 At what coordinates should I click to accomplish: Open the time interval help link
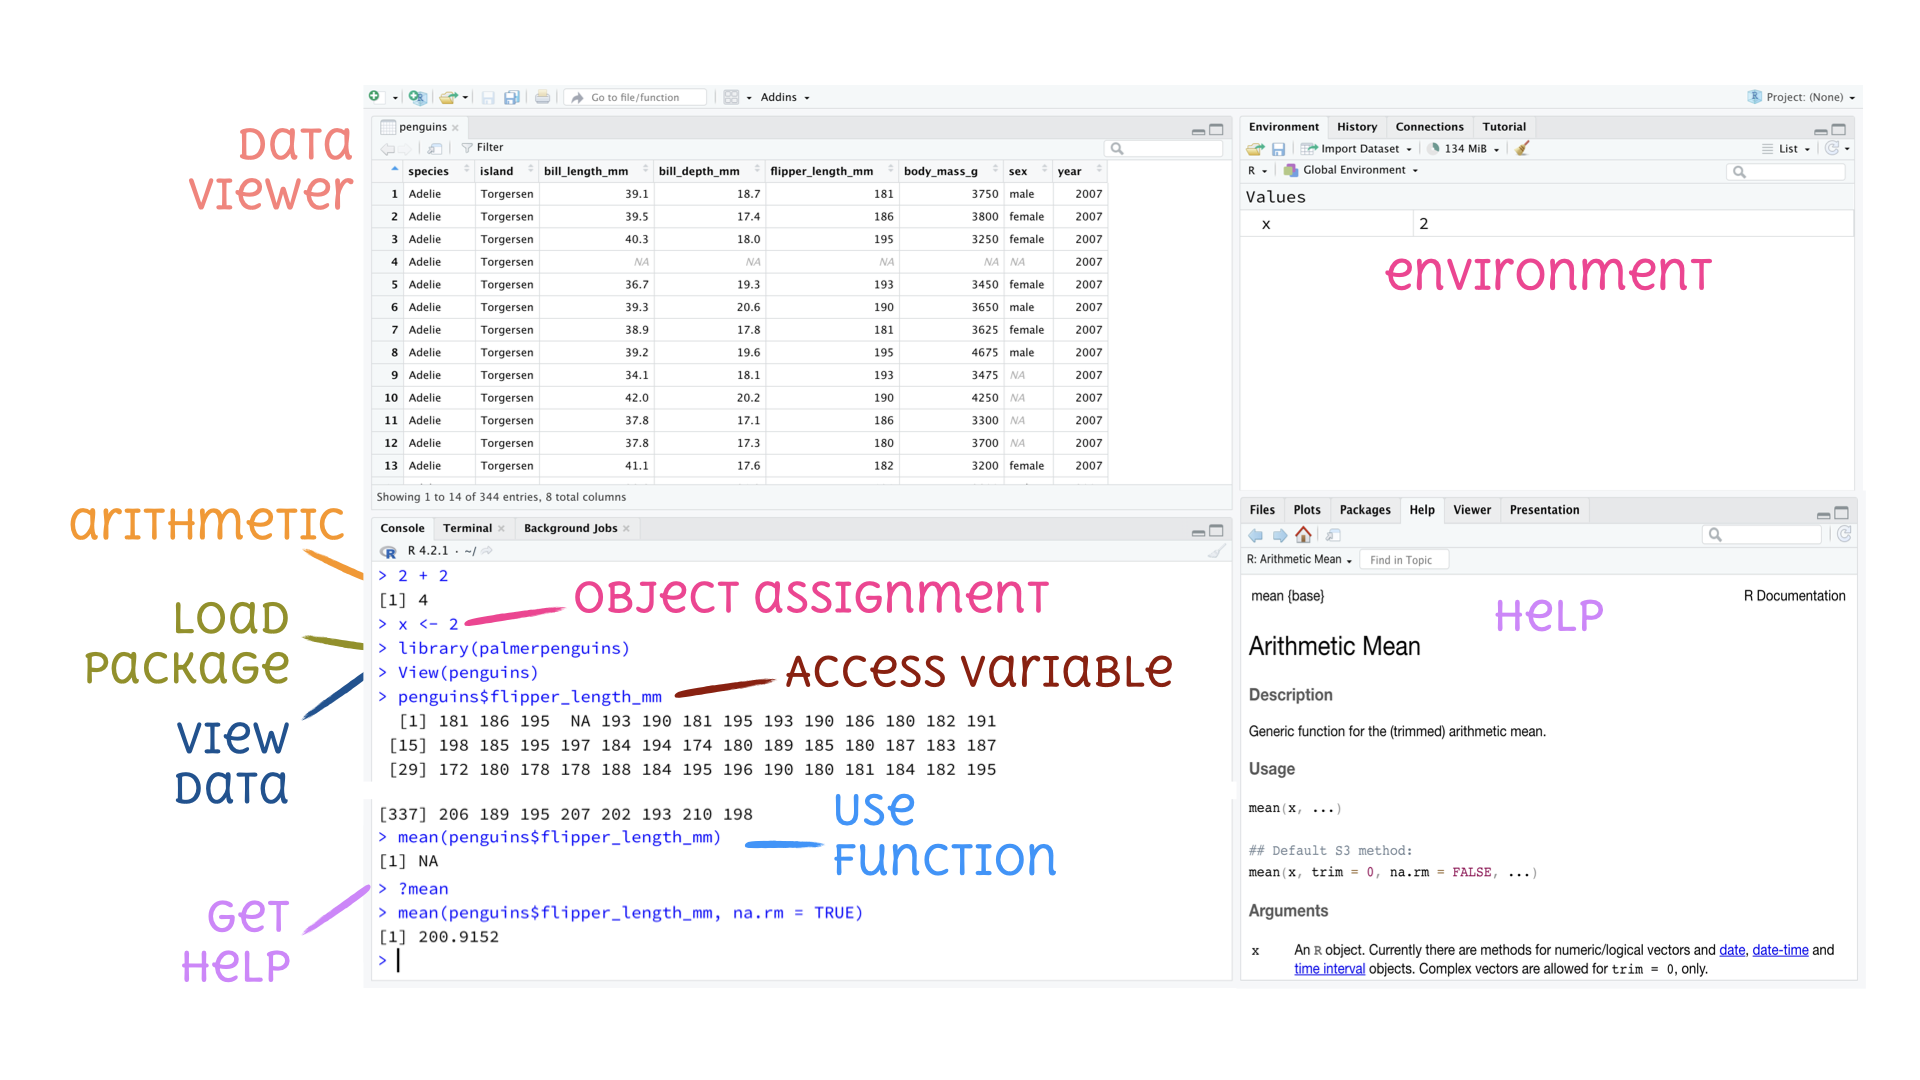coord(1329,969)
